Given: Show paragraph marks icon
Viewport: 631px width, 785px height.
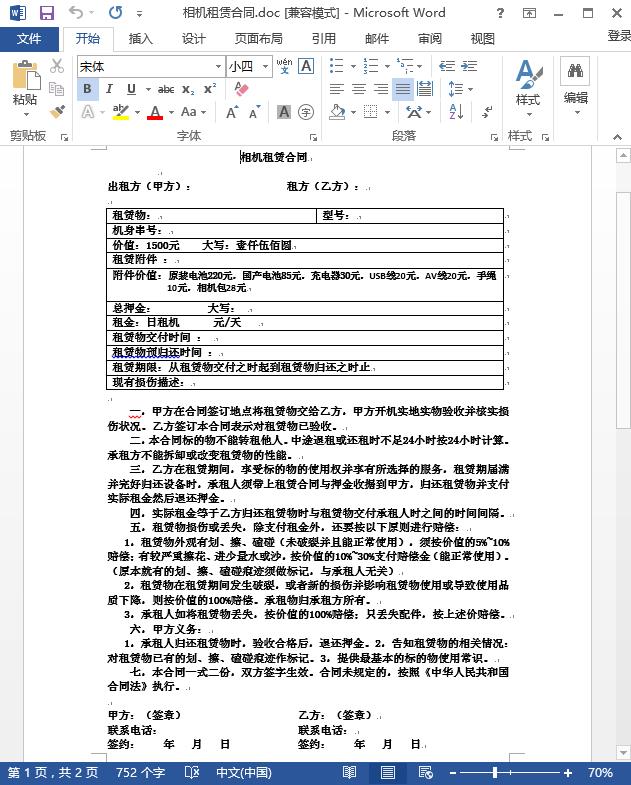Looking at the screenshot, I should (487, 112).
